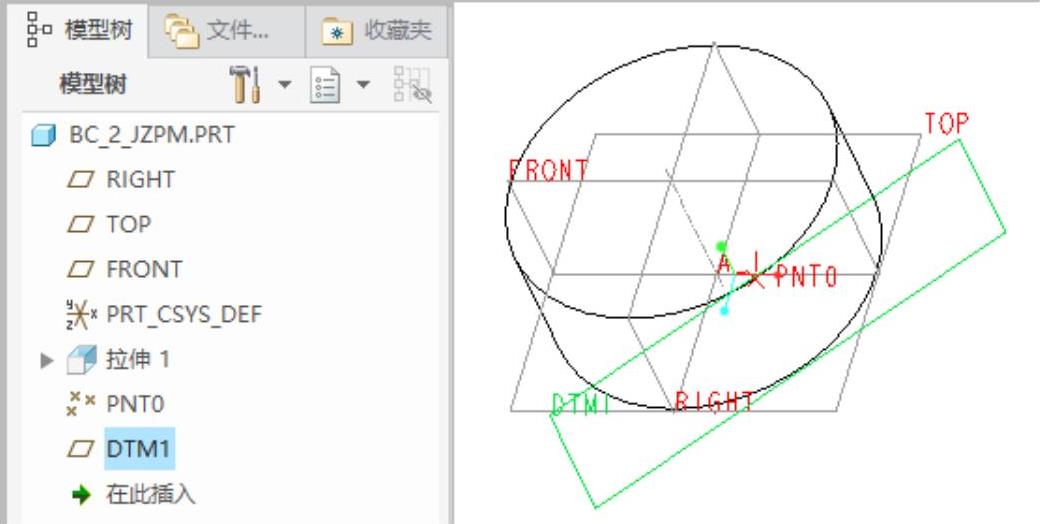Select PRT_CSYS_DEF coordinate system
Screen dimensions: 1040x524
tap(184, 314)
